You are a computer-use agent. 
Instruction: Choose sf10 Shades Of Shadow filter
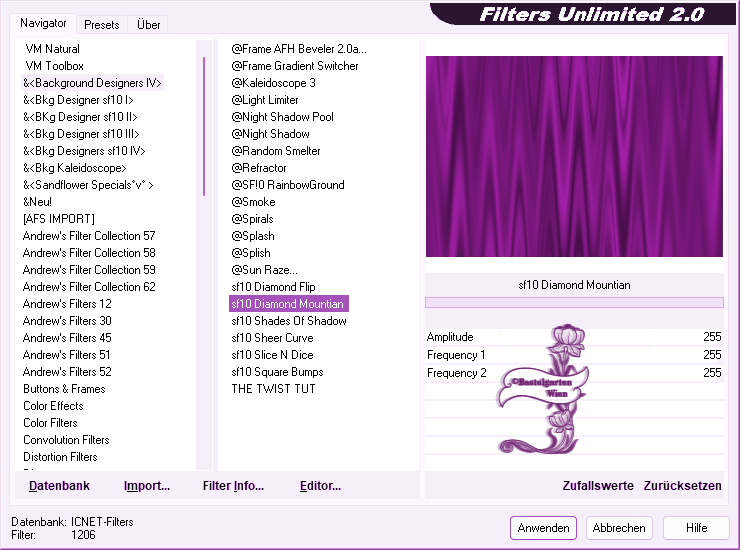pos(289,321)
